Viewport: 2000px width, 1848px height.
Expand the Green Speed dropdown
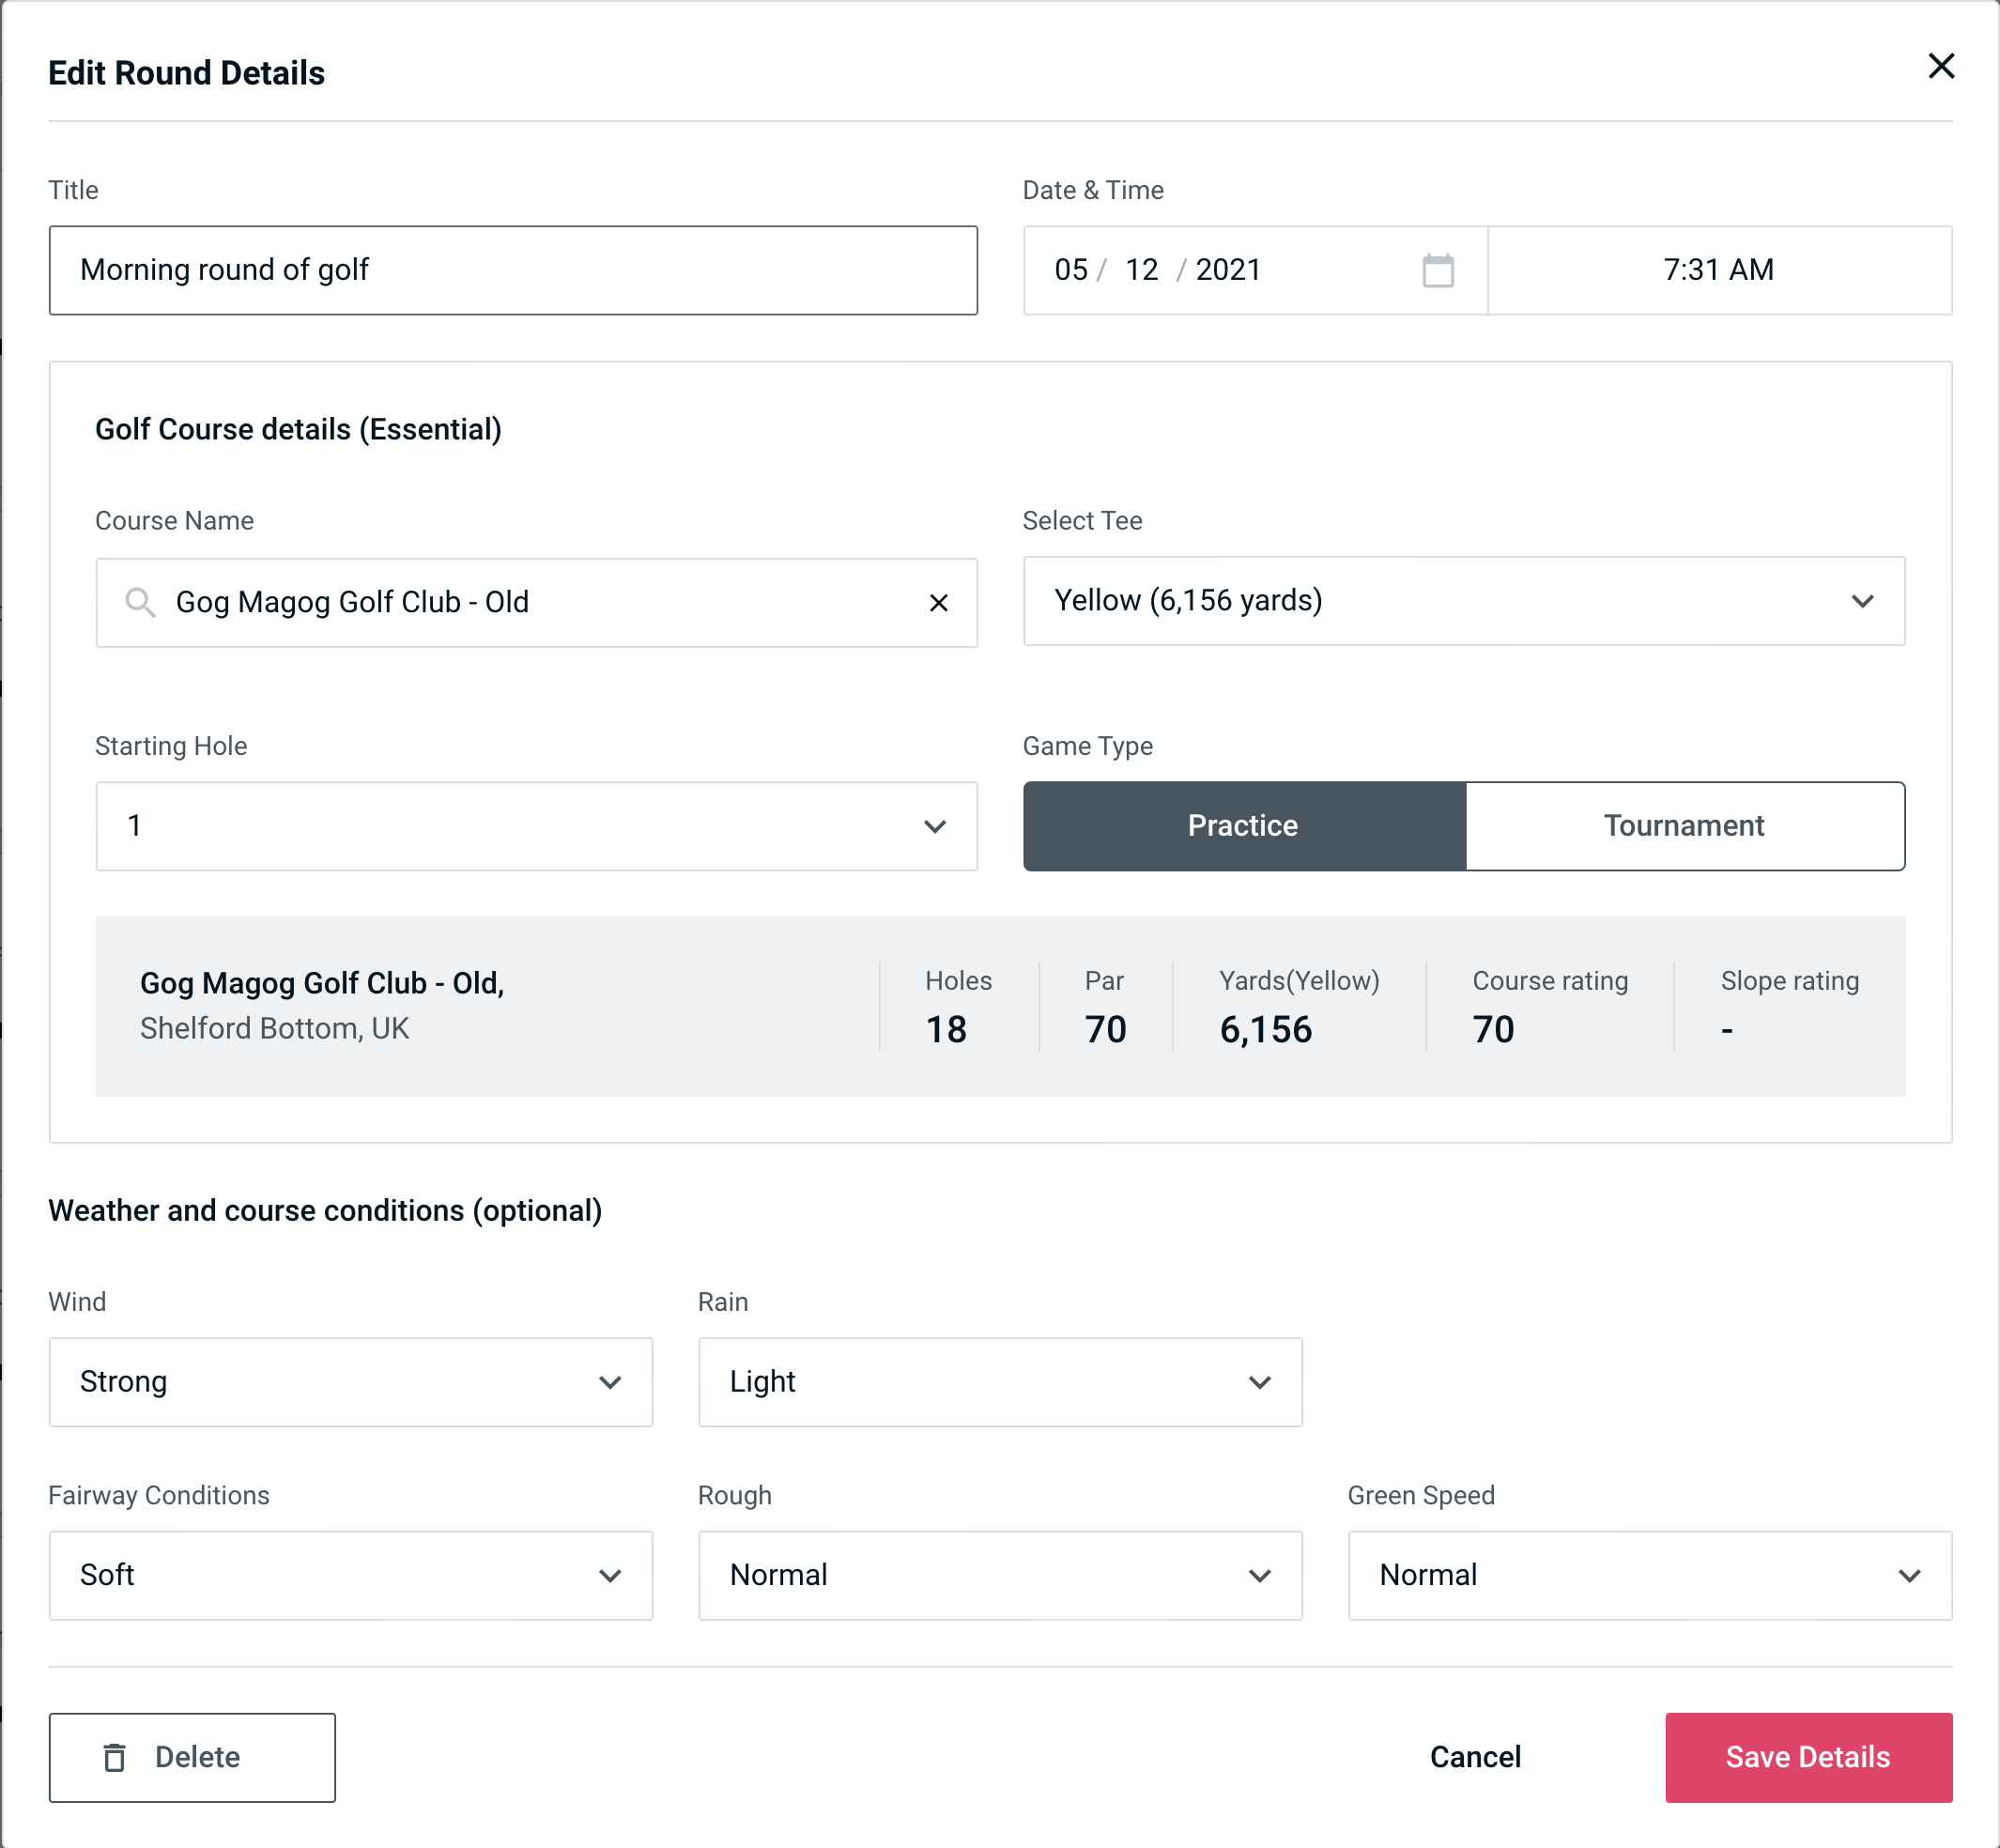coord(1650,1575)
